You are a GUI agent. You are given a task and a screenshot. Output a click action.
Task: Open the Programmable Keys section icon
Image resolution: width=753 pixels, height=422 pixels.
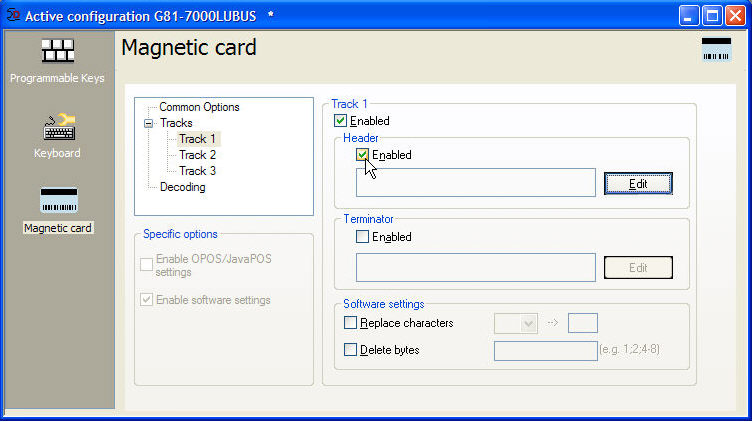57,52
